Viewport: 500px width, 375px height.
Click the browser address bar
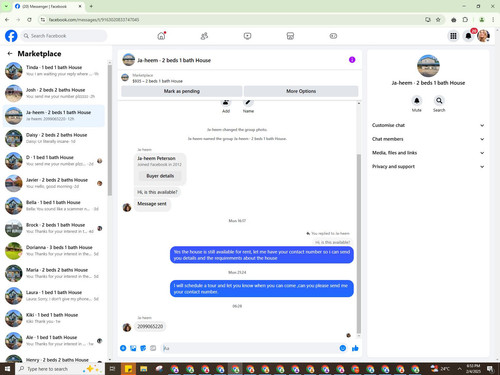(230, 20)
